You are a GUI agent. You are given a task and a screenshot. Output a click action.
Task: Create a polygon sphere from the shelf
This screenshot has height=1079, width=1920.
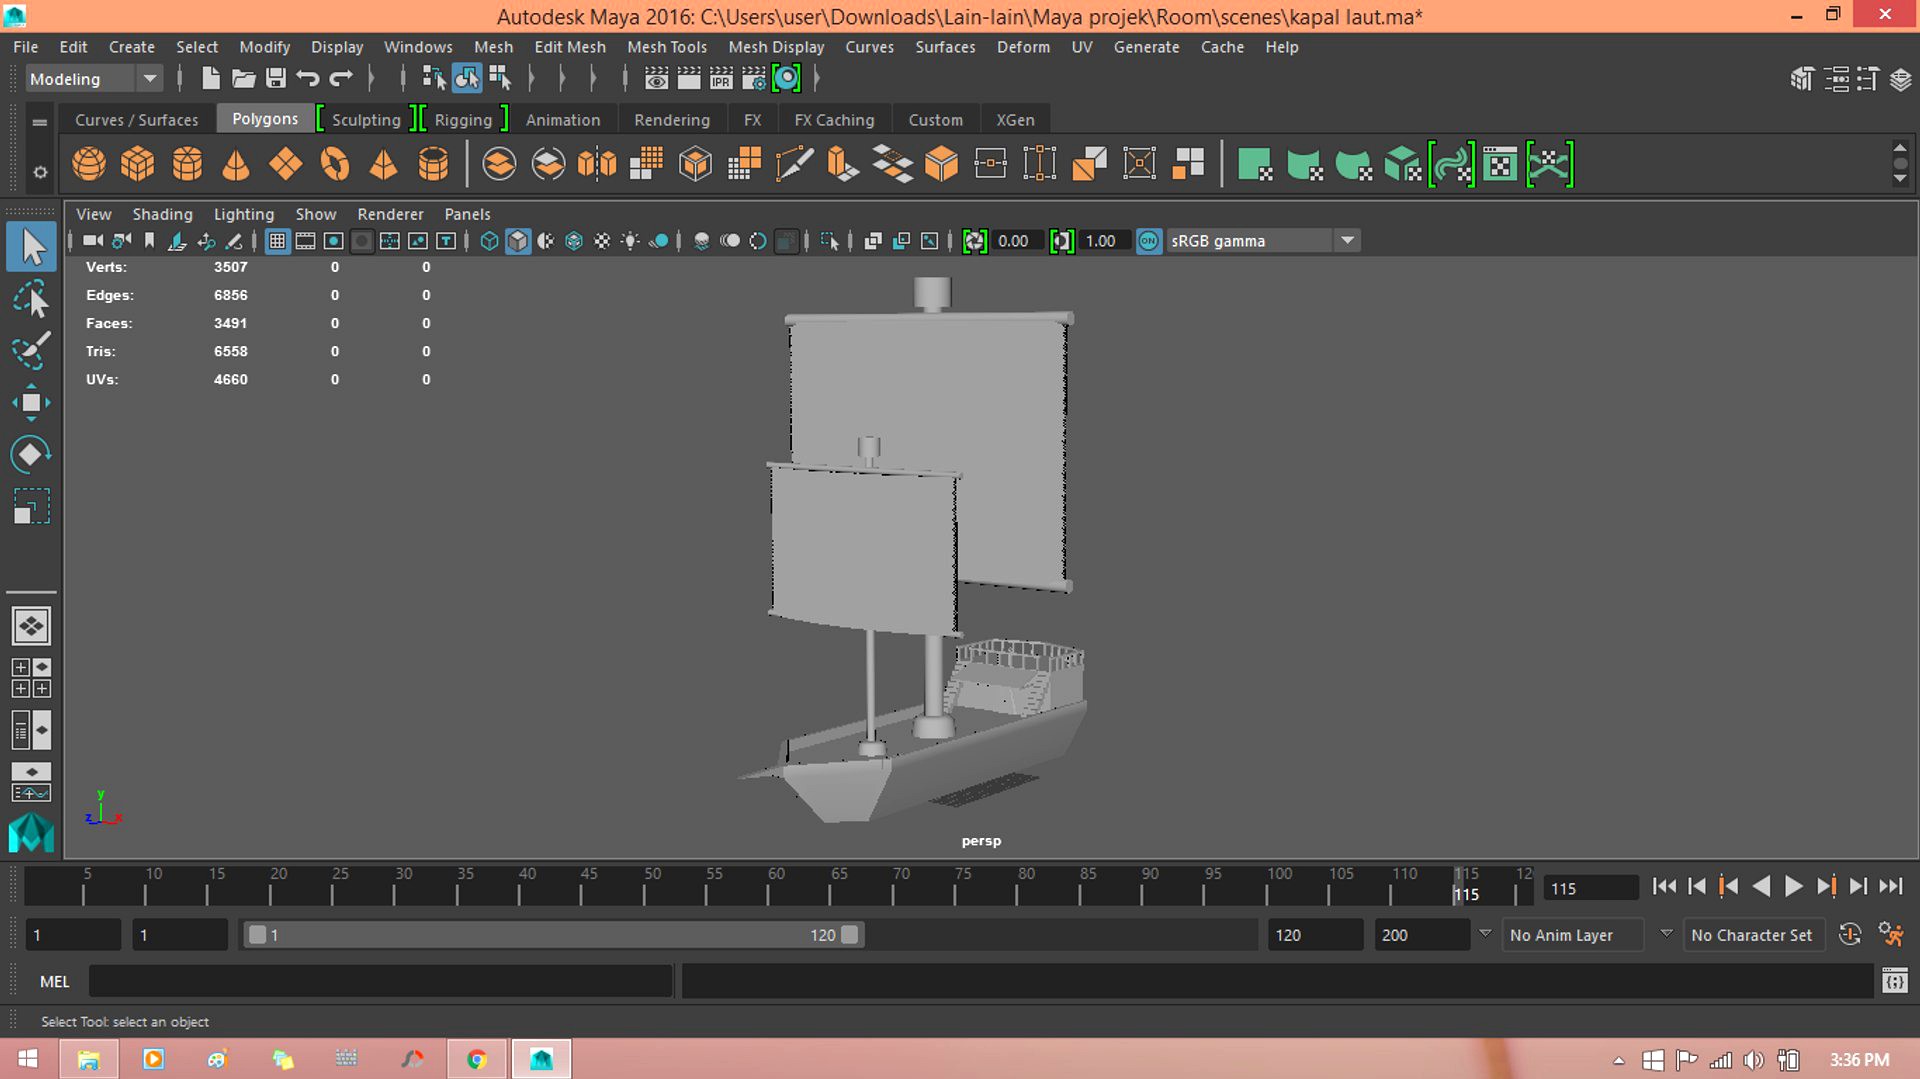(89, 164)
